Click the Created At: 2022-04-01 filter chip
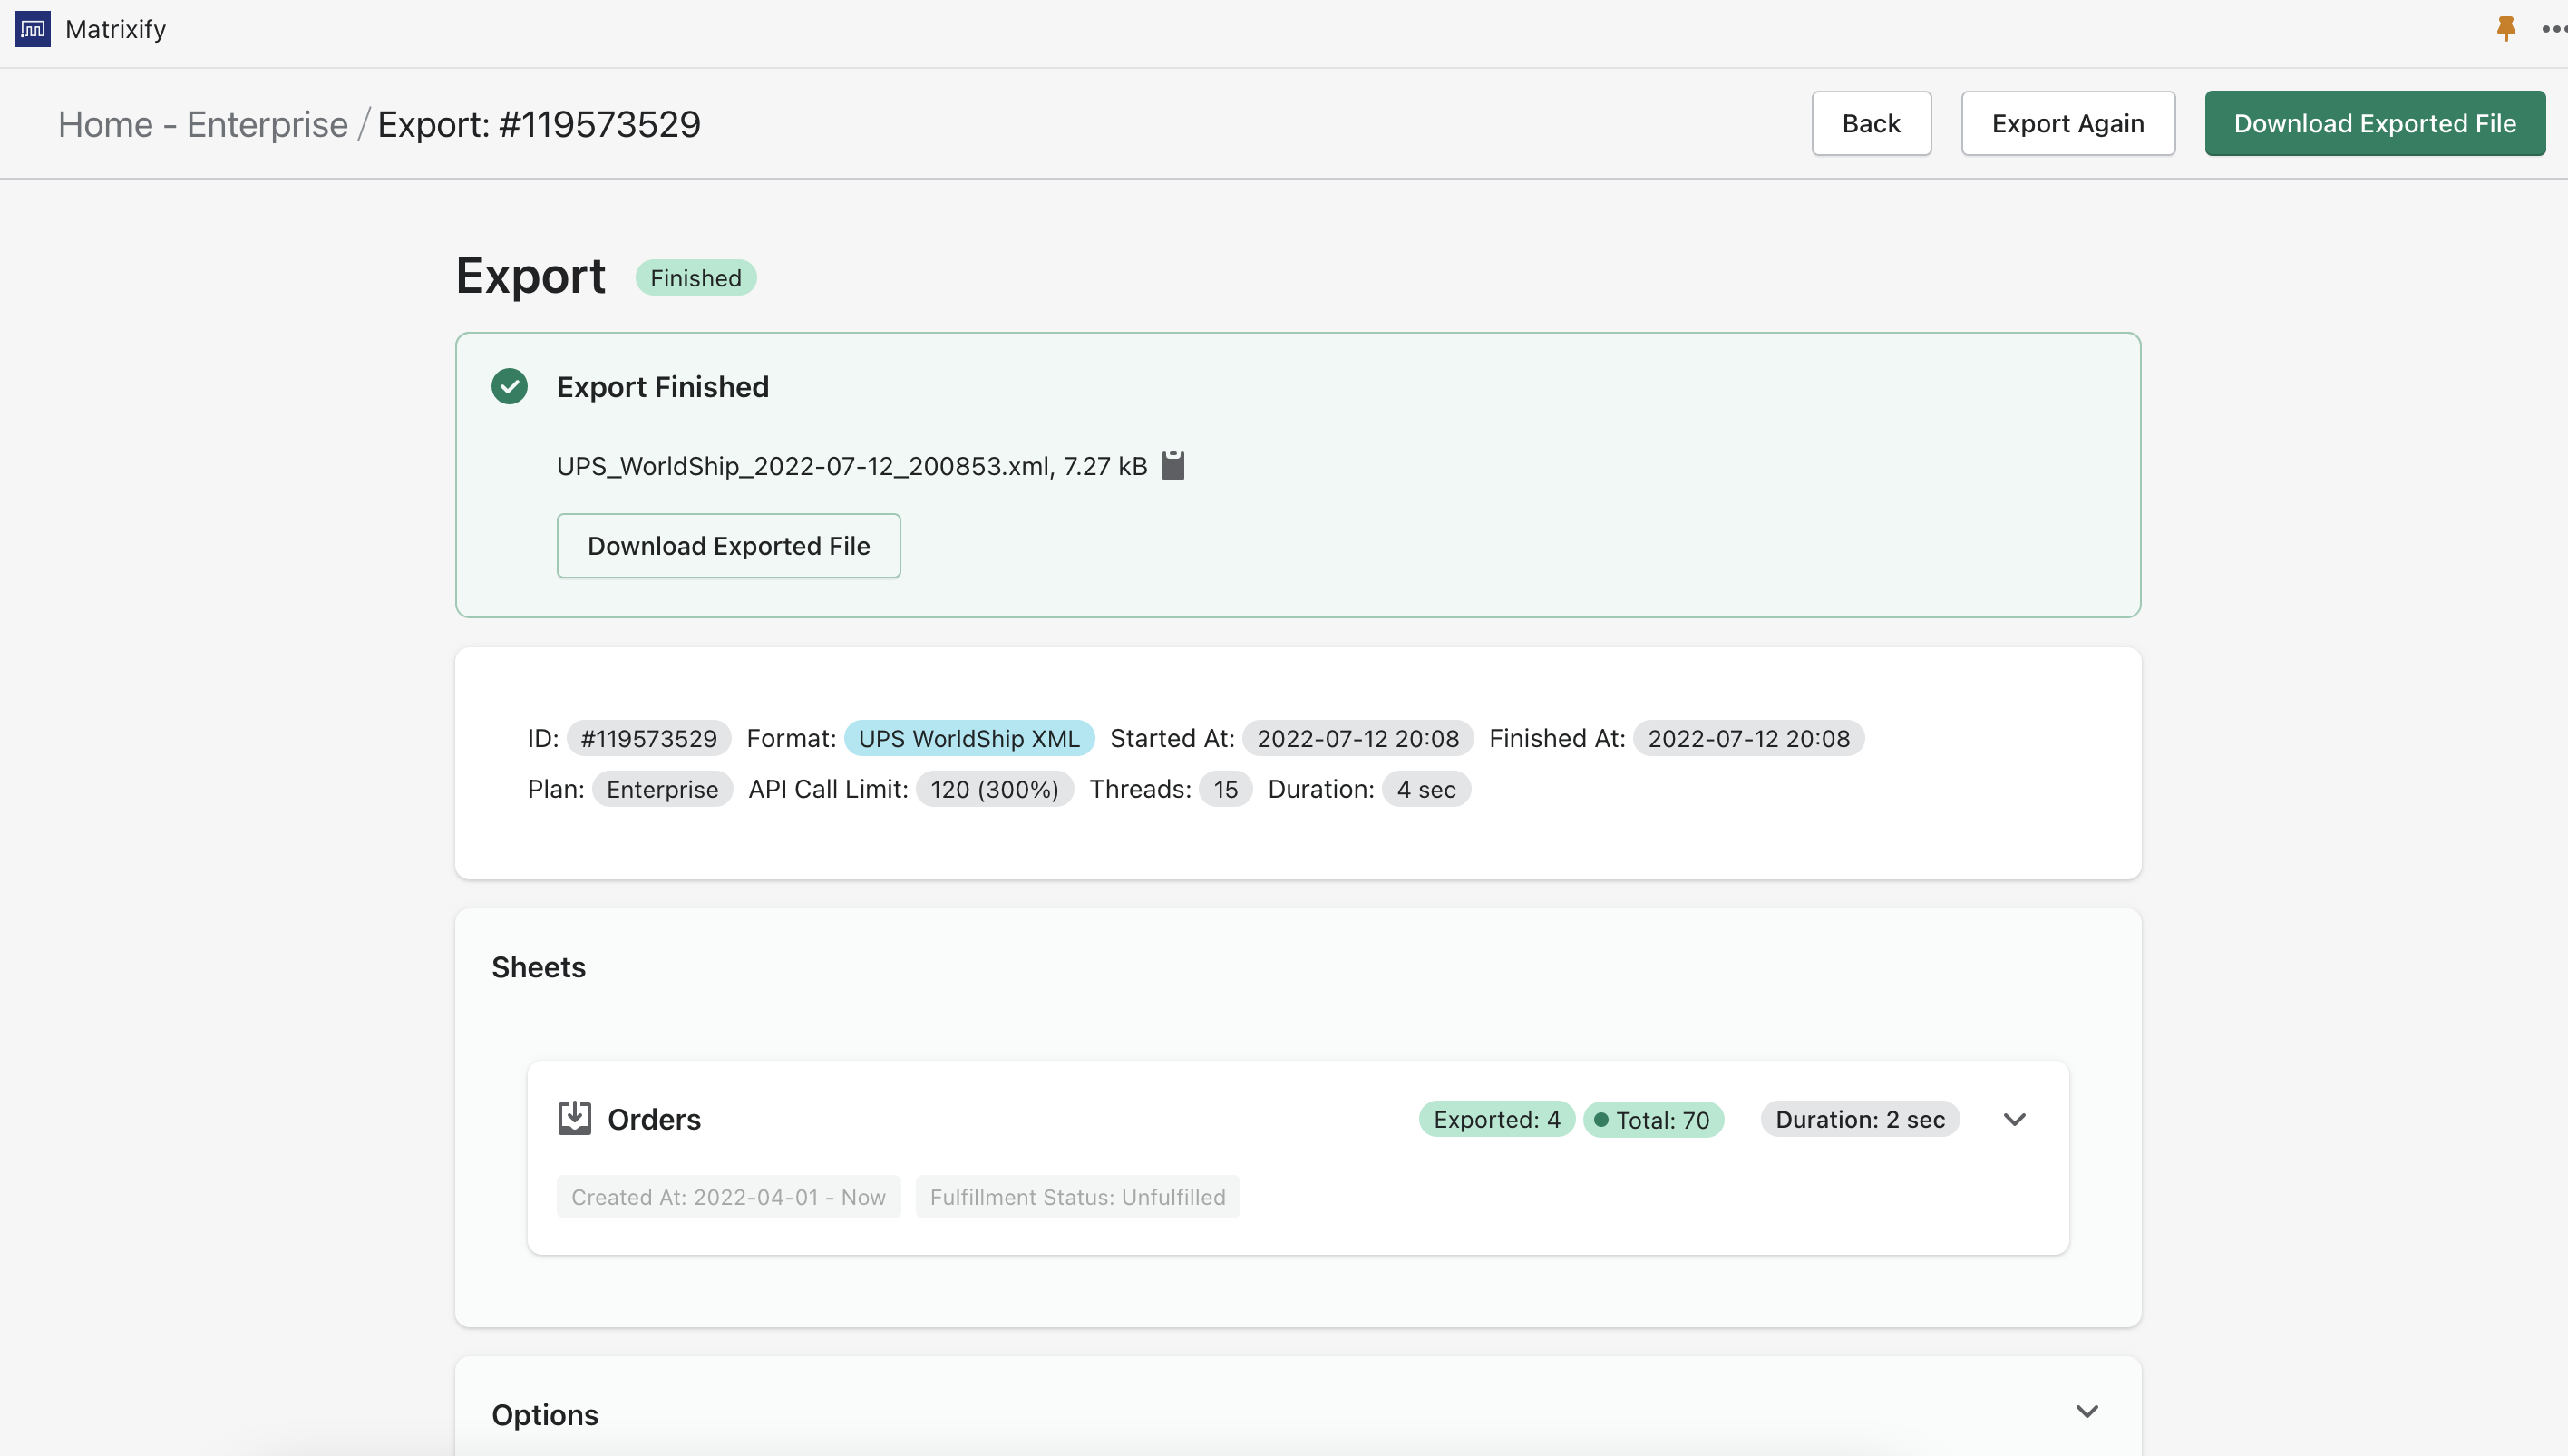2568x1456 pixels. pyautogui.click(x=727, y=1196)
